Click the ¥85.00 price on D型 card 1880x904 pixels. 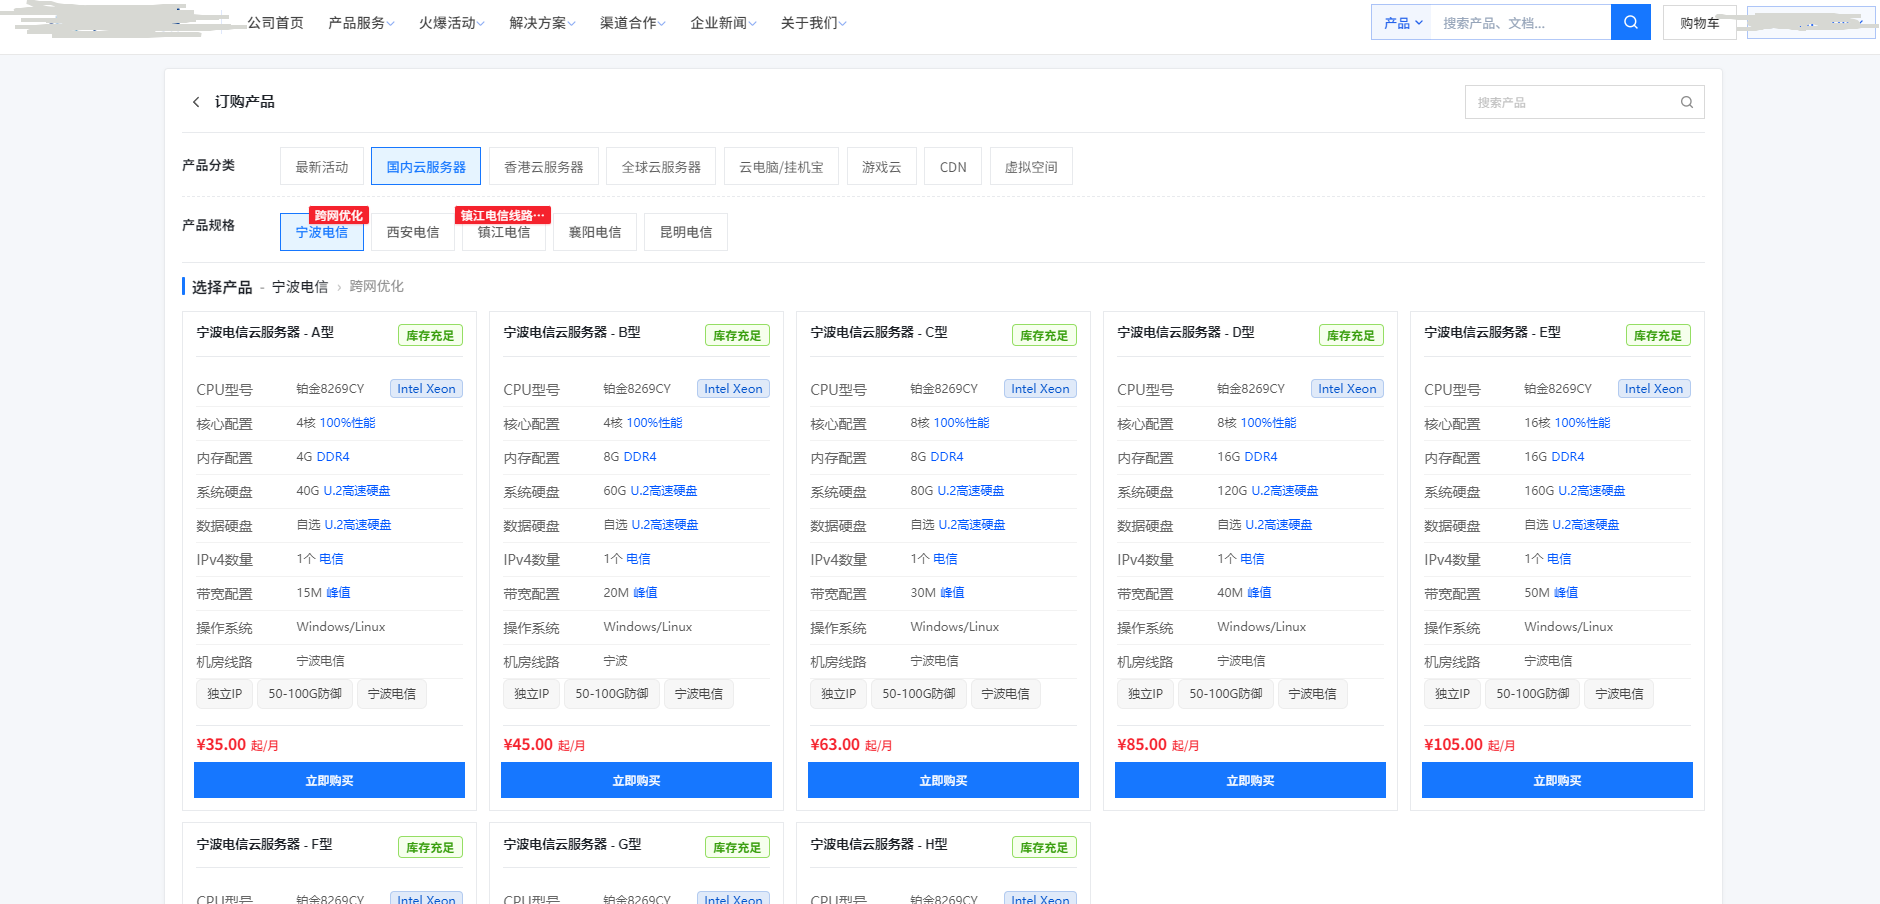1142,745
